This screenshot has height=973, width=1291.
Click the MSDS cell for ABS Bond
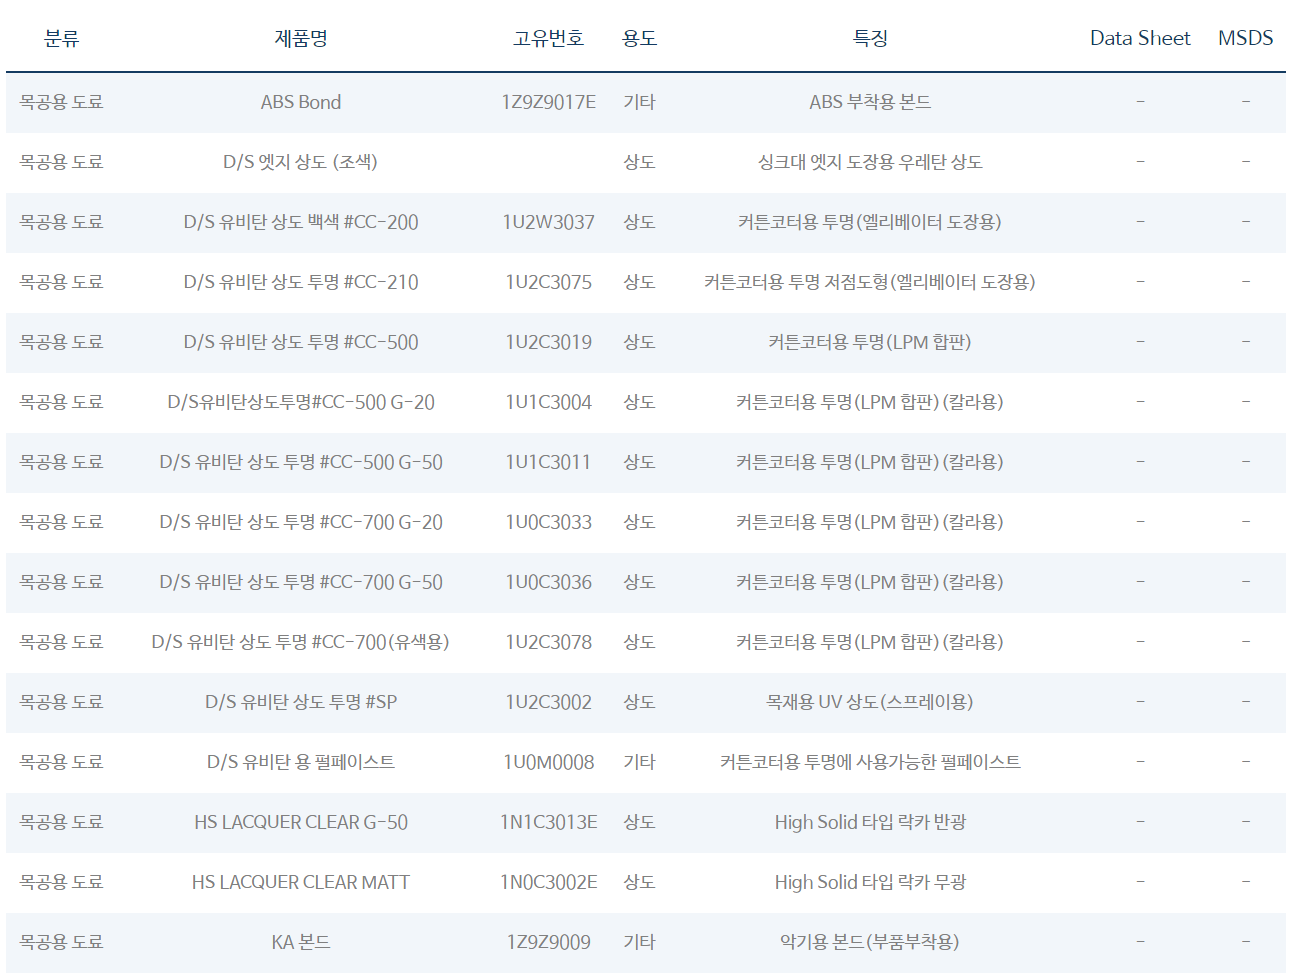tap(1245, 102)
